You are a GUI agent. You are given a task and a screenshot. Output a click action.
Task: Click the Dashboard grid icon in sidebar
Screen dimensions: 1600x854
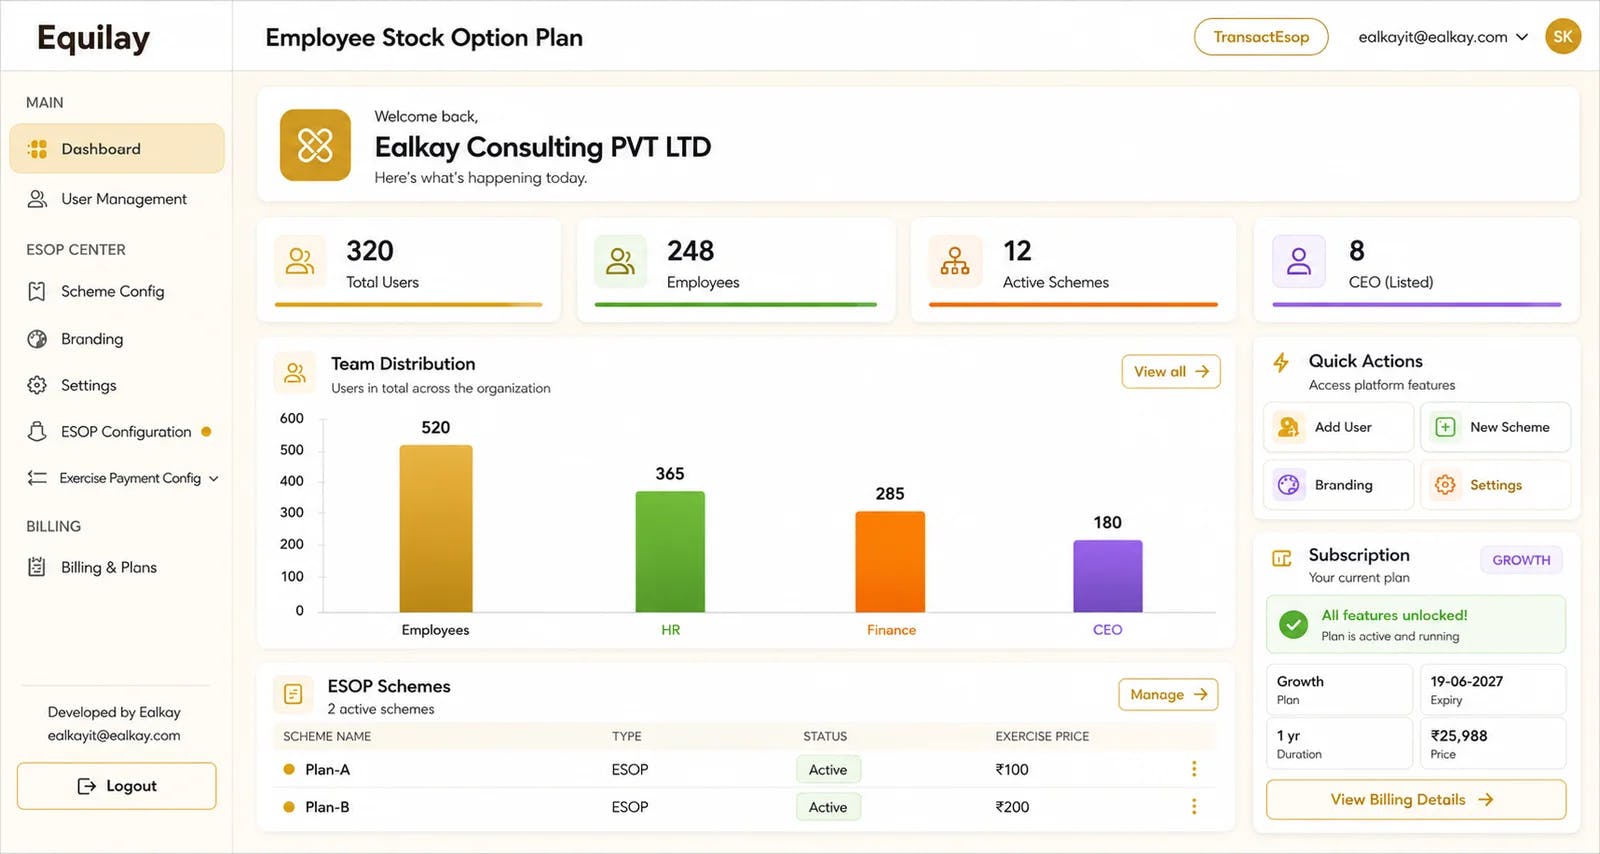point(37,149)
